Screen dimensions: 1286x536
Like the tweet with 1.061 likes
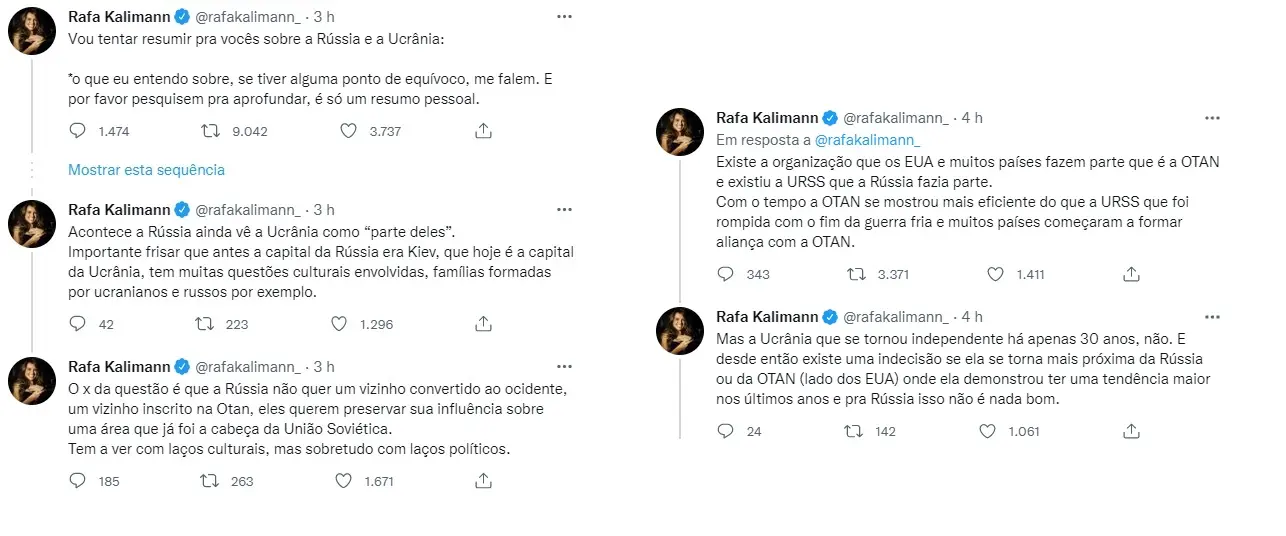pyautogui.click(x=988, y=431)
